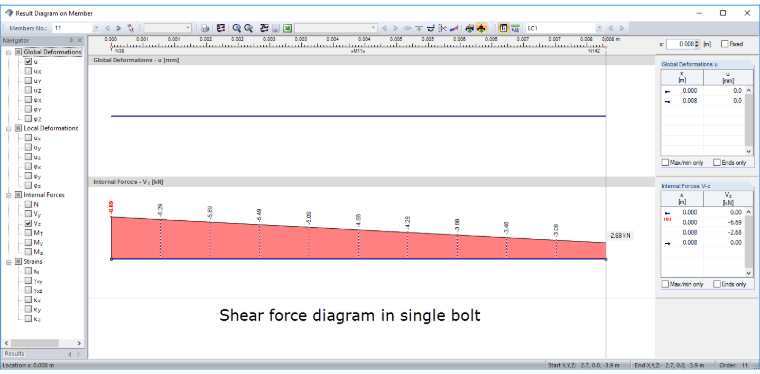Uncheck internal force Vz checkbox
Screen dimensions: 760x374
29,223
